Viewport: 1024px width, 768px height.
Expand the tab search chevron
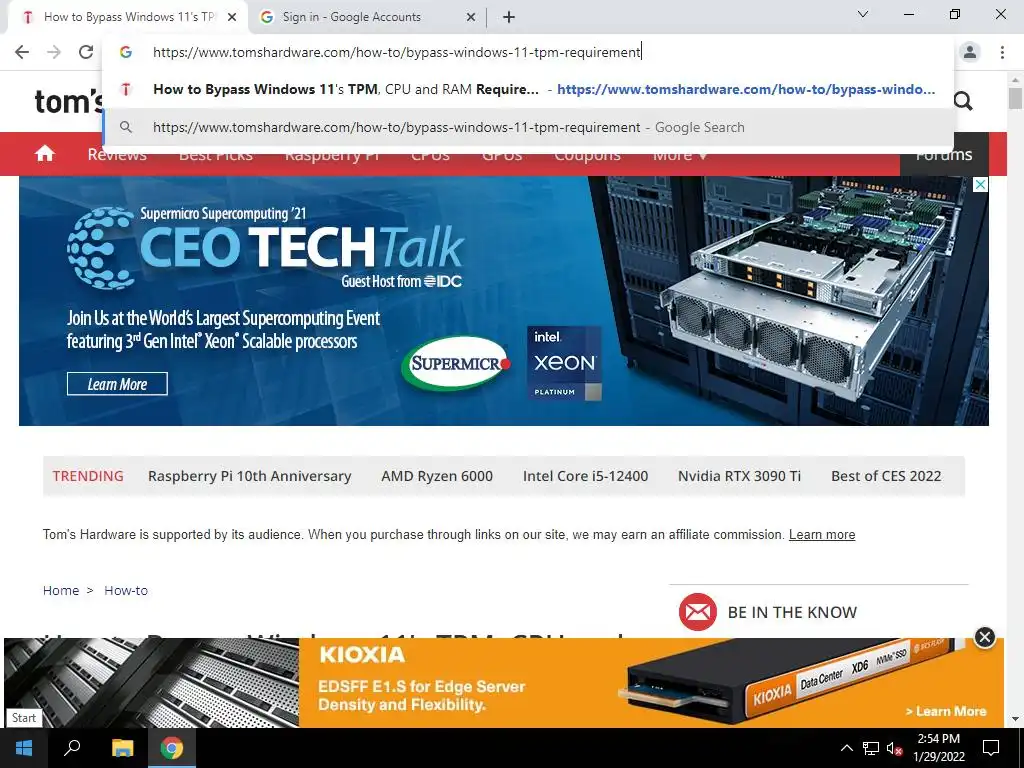(x=863, y=14)
